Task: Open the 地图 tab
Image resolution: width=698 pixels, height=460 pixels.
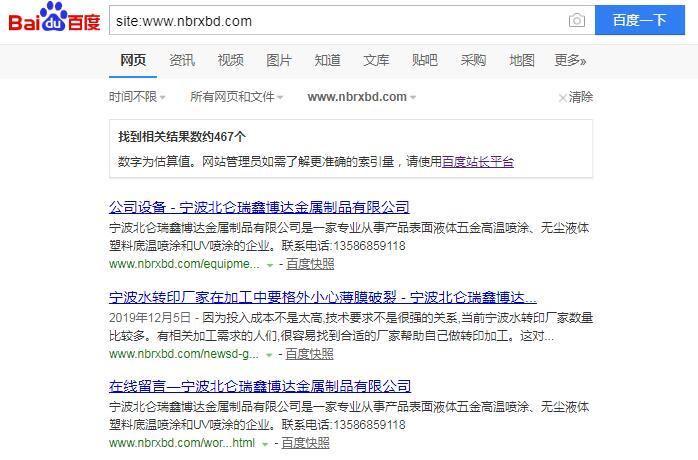Action: point(522,60)
